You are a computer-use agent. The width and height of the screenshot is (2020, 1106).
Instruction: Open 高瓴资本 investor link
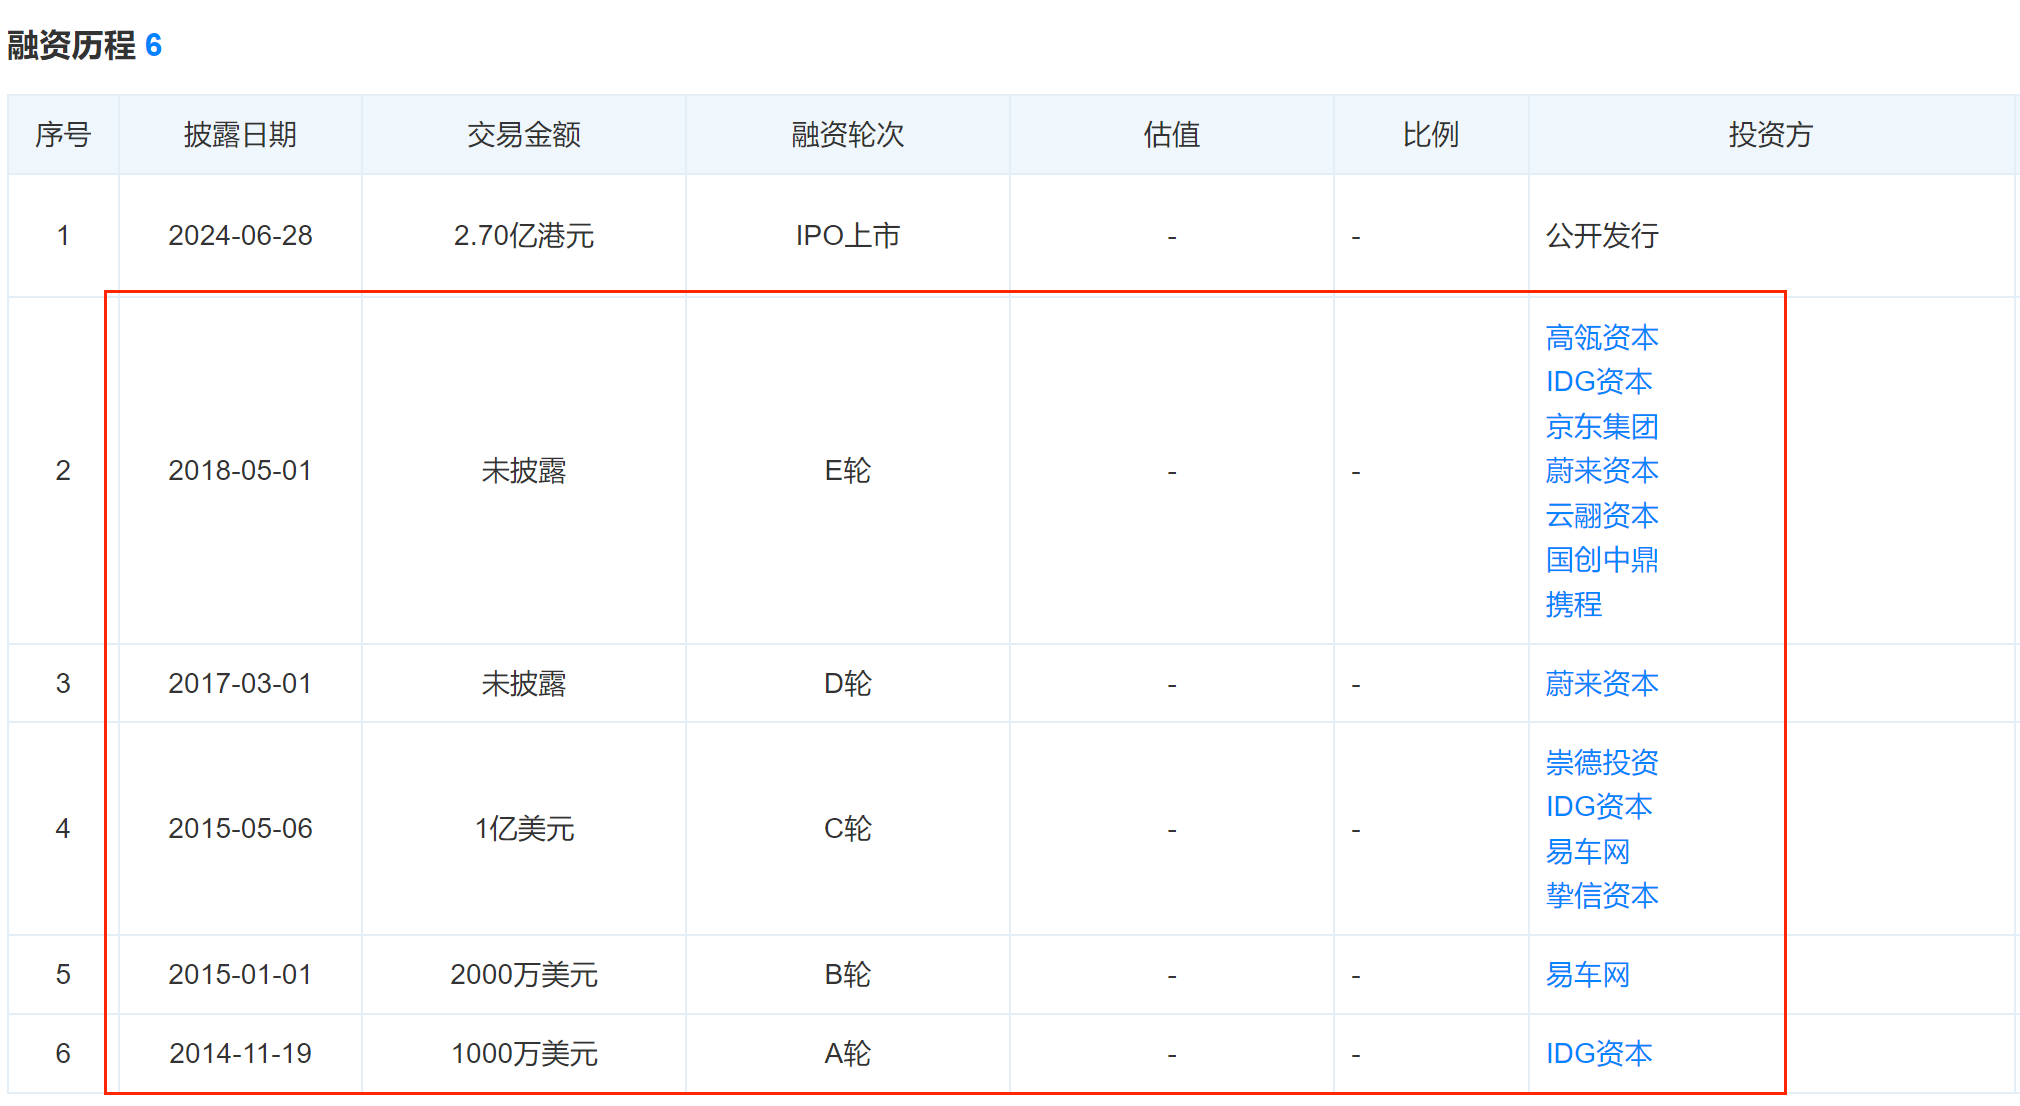point(1601,338)
